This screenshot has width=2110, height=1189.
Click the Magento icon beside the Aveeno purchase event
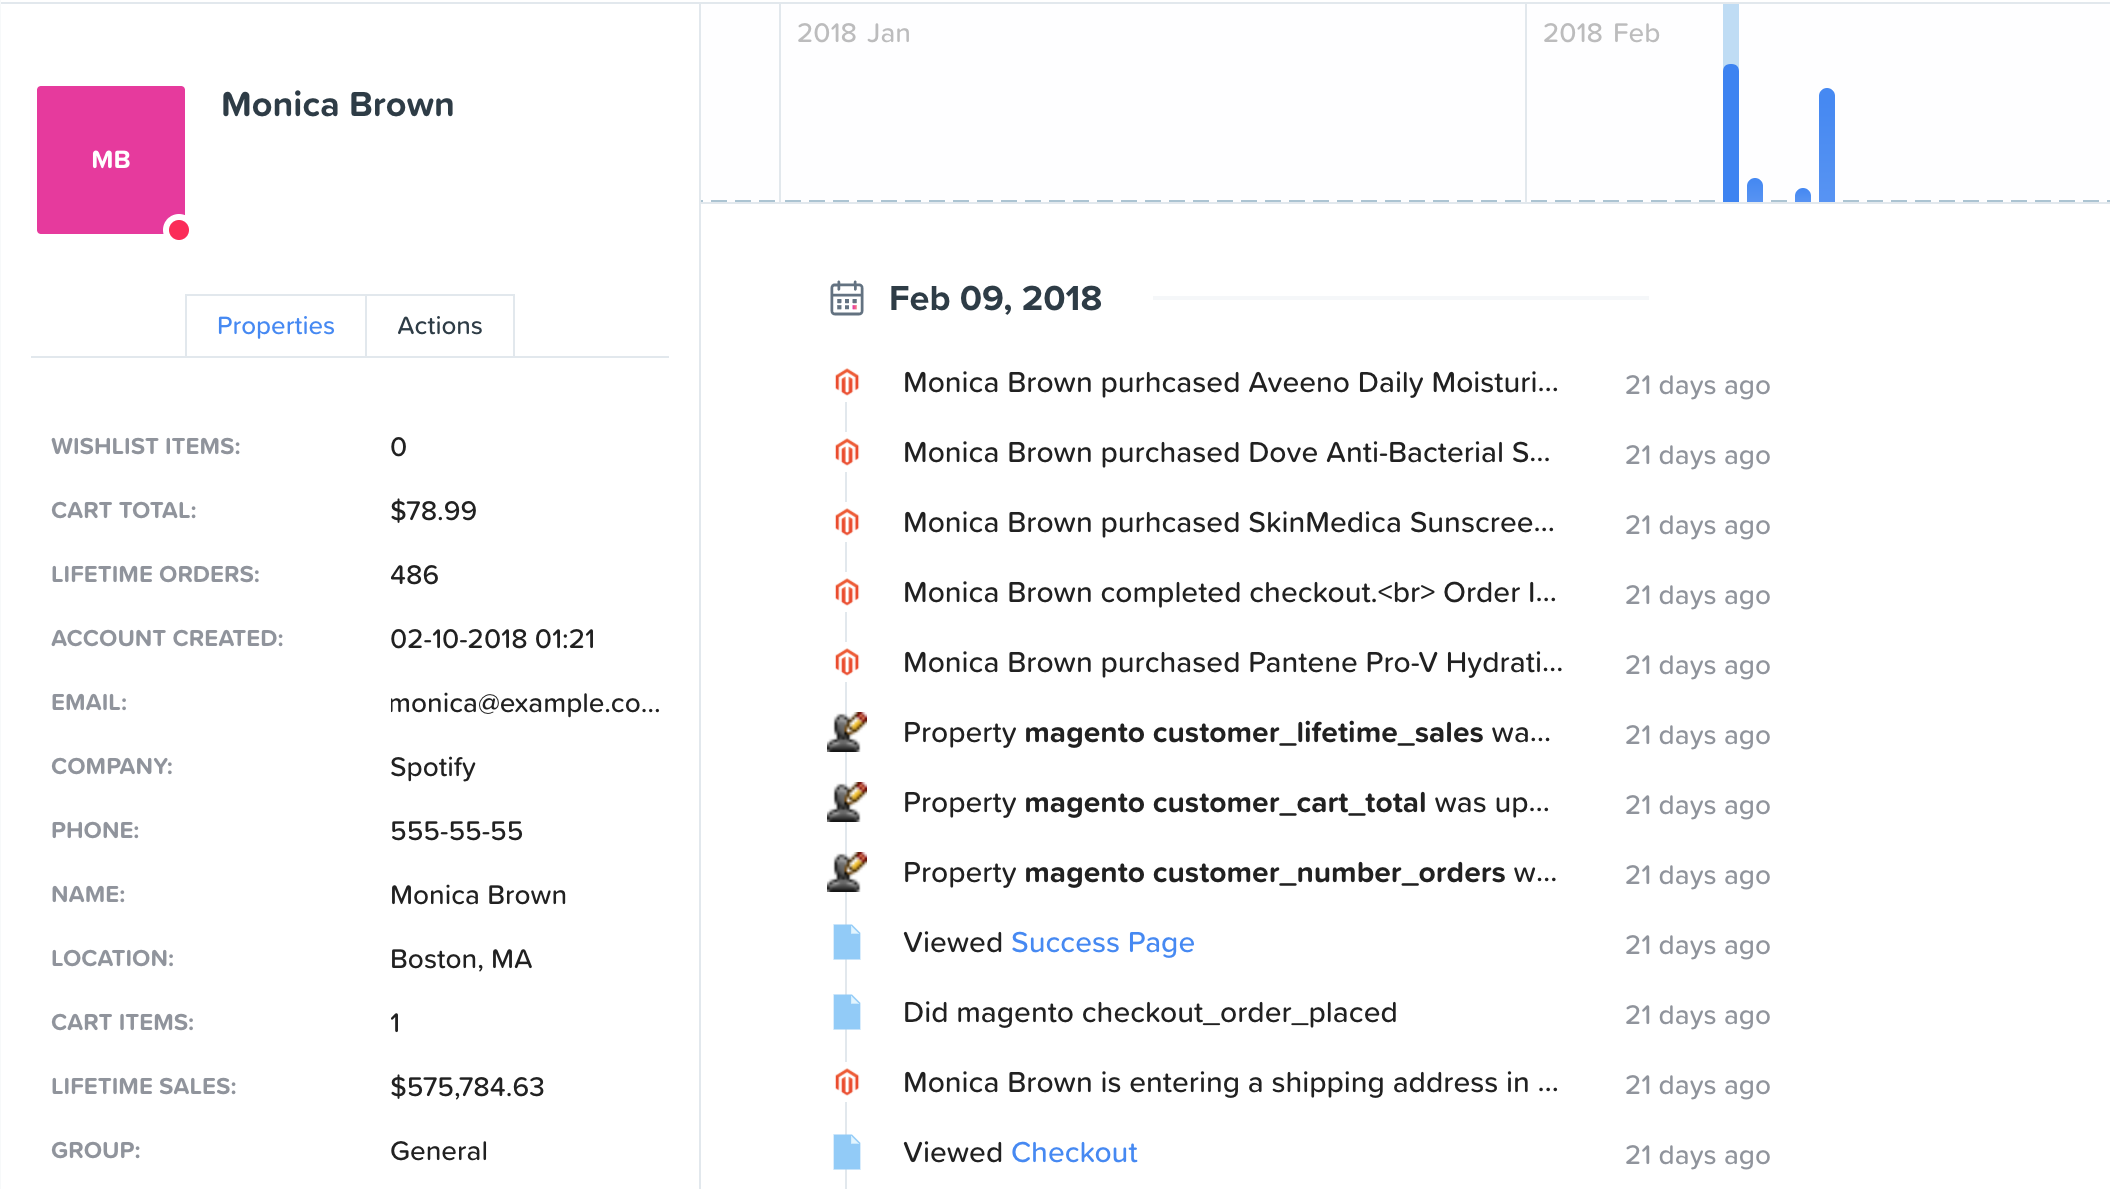(x=847, y=383)
